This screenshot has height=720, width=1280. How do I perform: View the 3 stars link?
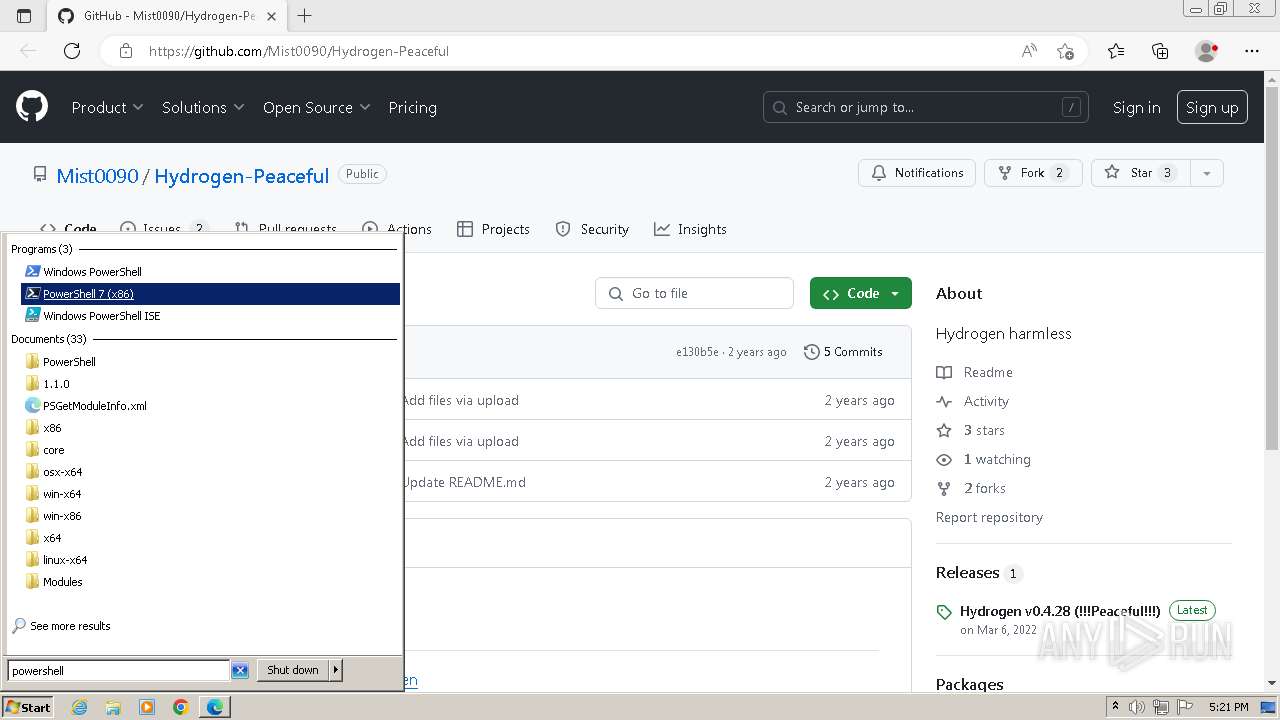(x=971, y=430)
